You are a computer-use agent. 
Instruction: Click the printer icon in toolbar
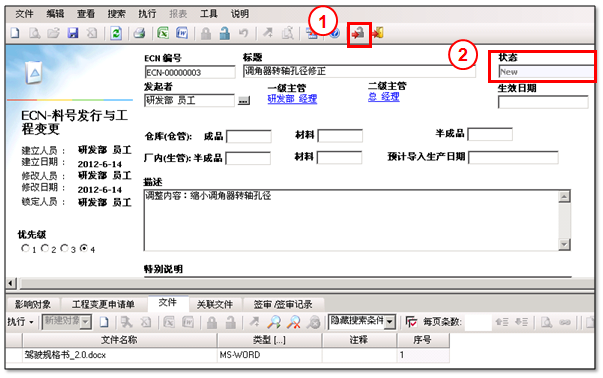coord(139,33)
